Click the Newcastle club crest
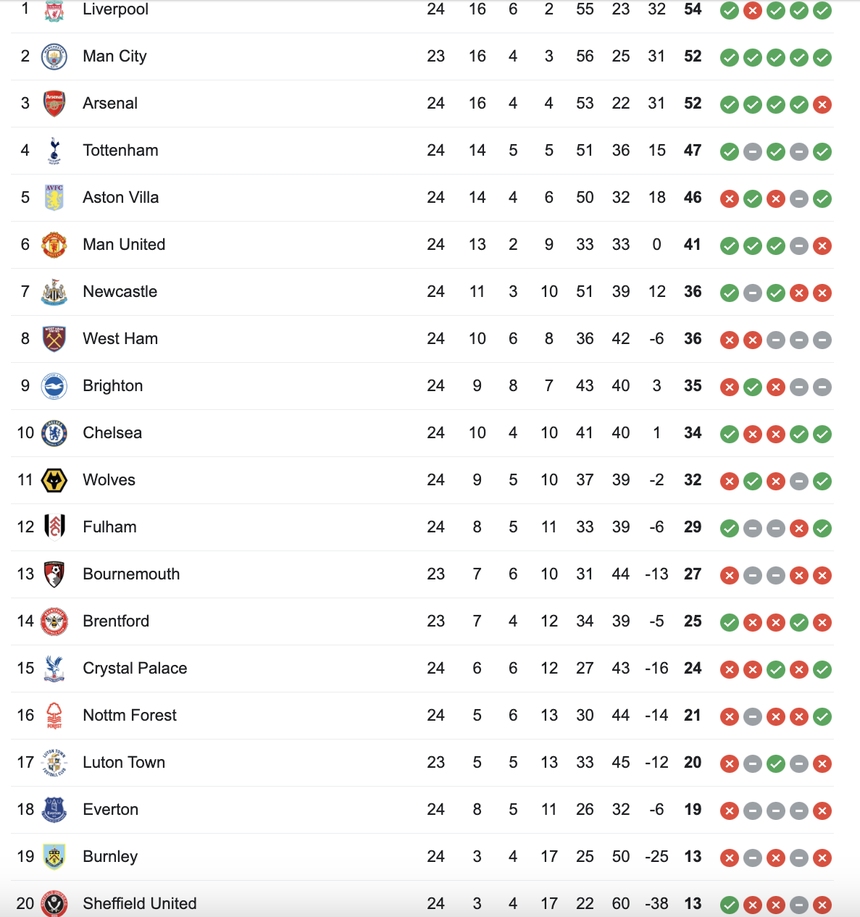Image resolution: width=860 pixels, height=917 pixels. coord(54,292)
